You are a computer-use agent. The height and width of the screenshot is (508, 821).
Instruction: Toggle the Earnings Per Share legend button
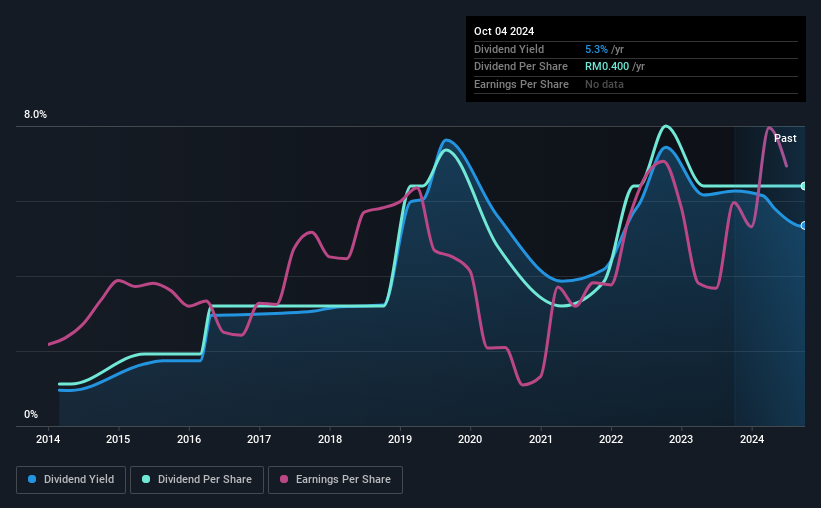tap(335, 480)
